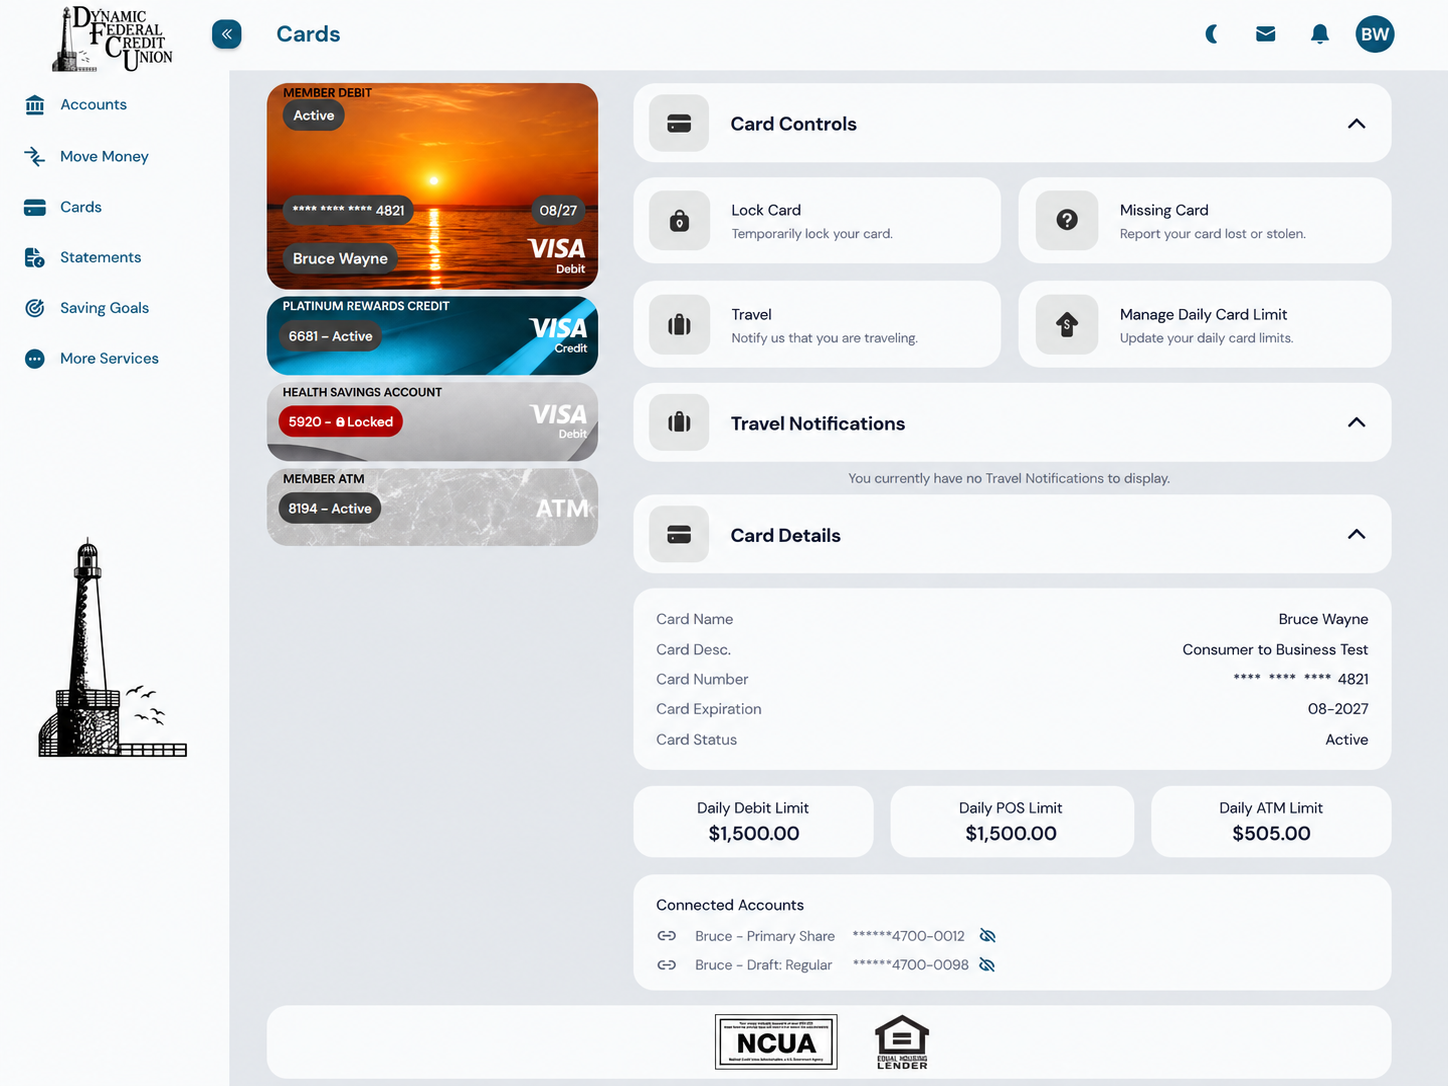The width and height of the screenshot is (1448, 1086).
Task: Click the Daily POS Limit tile
Action: click(x=1011, y=822)
